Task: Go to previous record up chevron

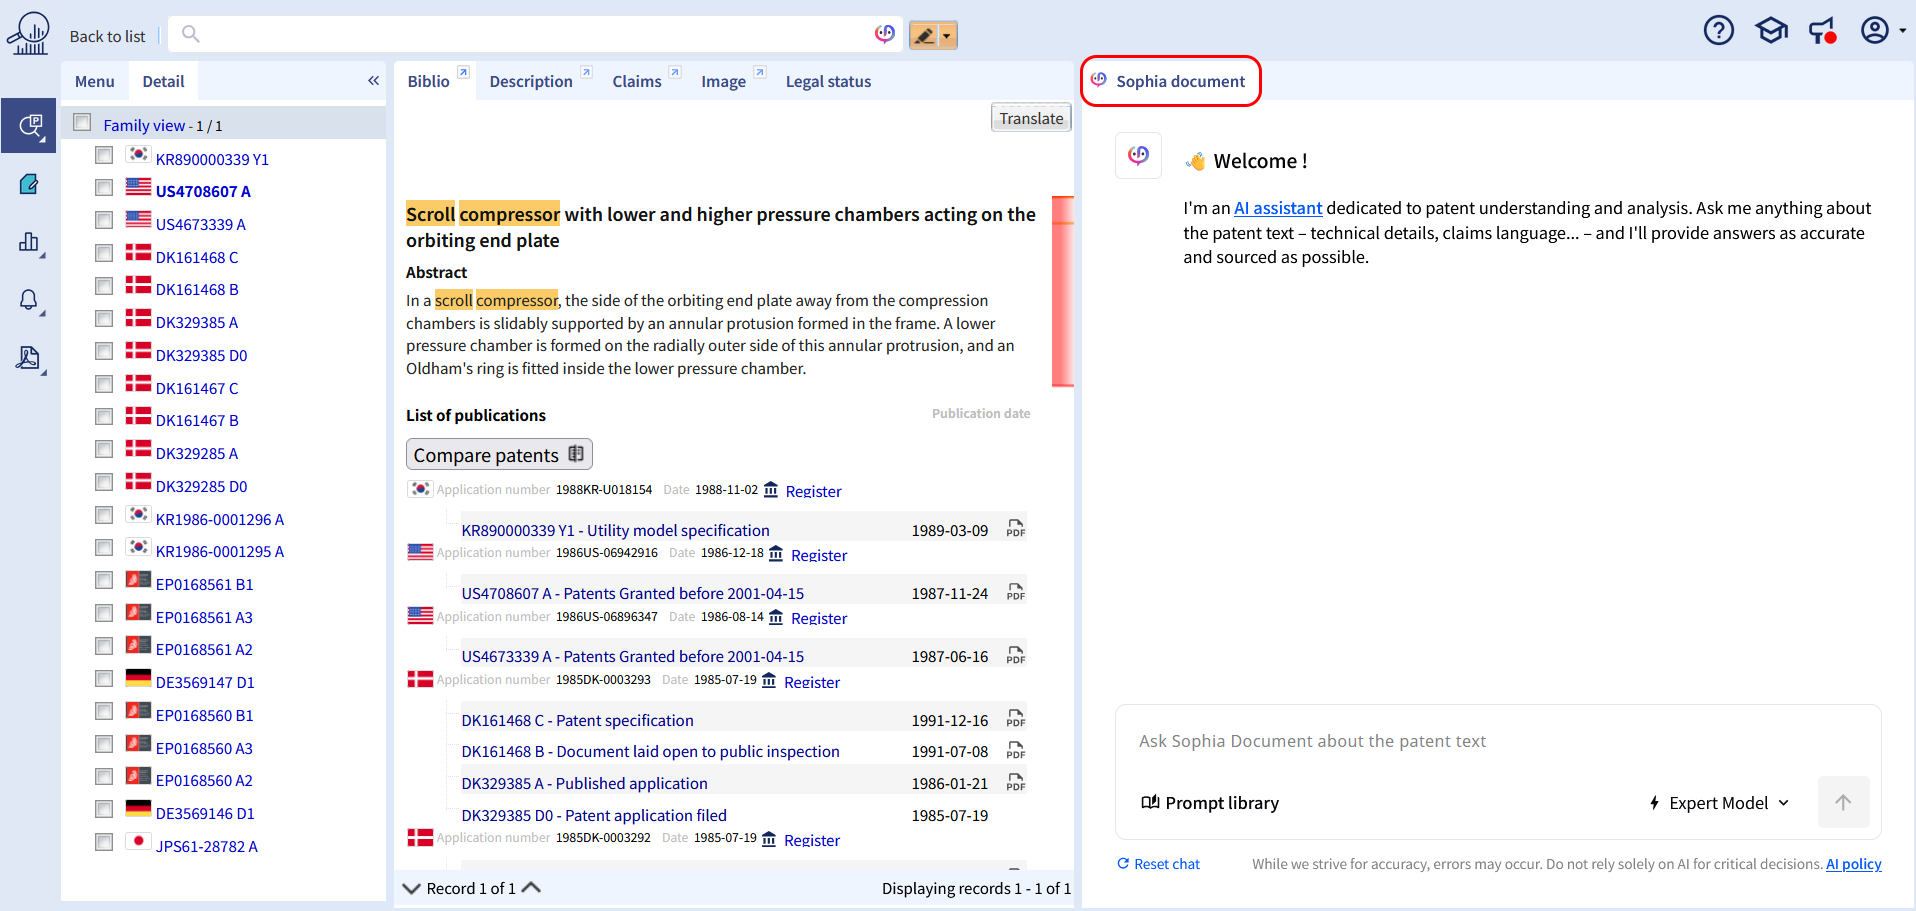Action: coord(531,887)
